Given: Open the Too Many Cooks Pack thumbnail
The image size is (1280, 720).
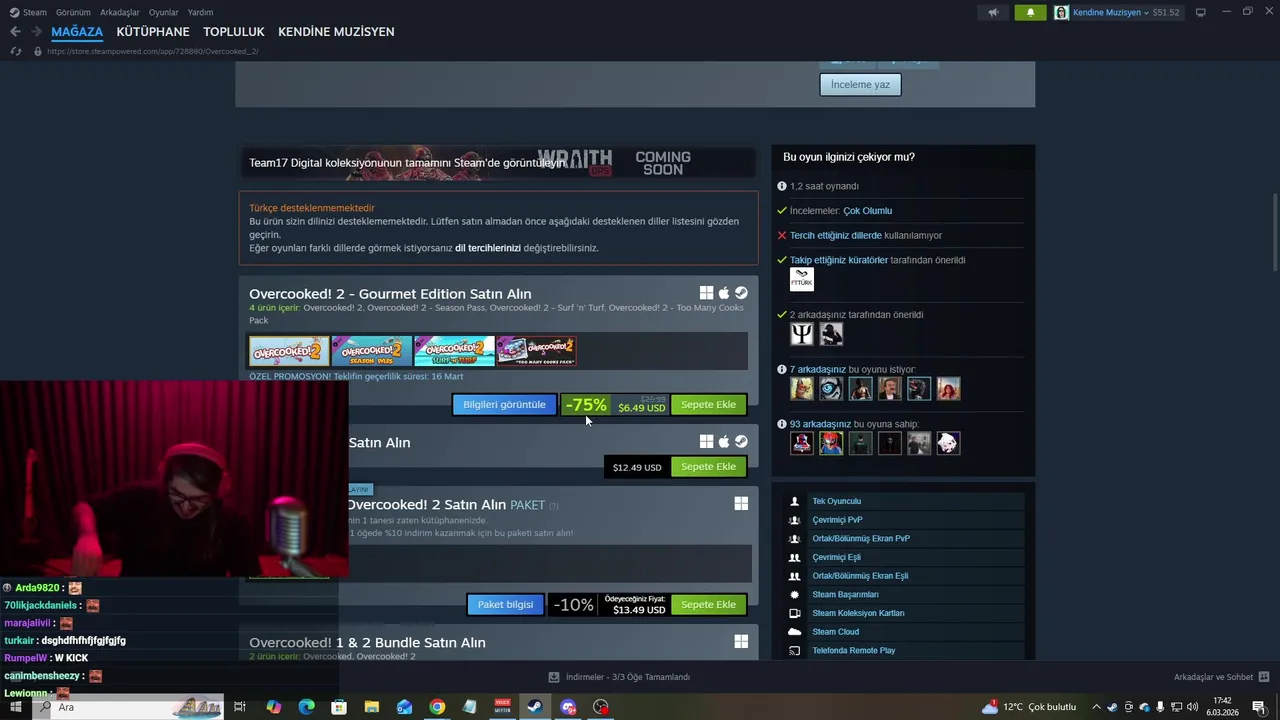Looking at the screenshot, I should click(x=536, y=351).
